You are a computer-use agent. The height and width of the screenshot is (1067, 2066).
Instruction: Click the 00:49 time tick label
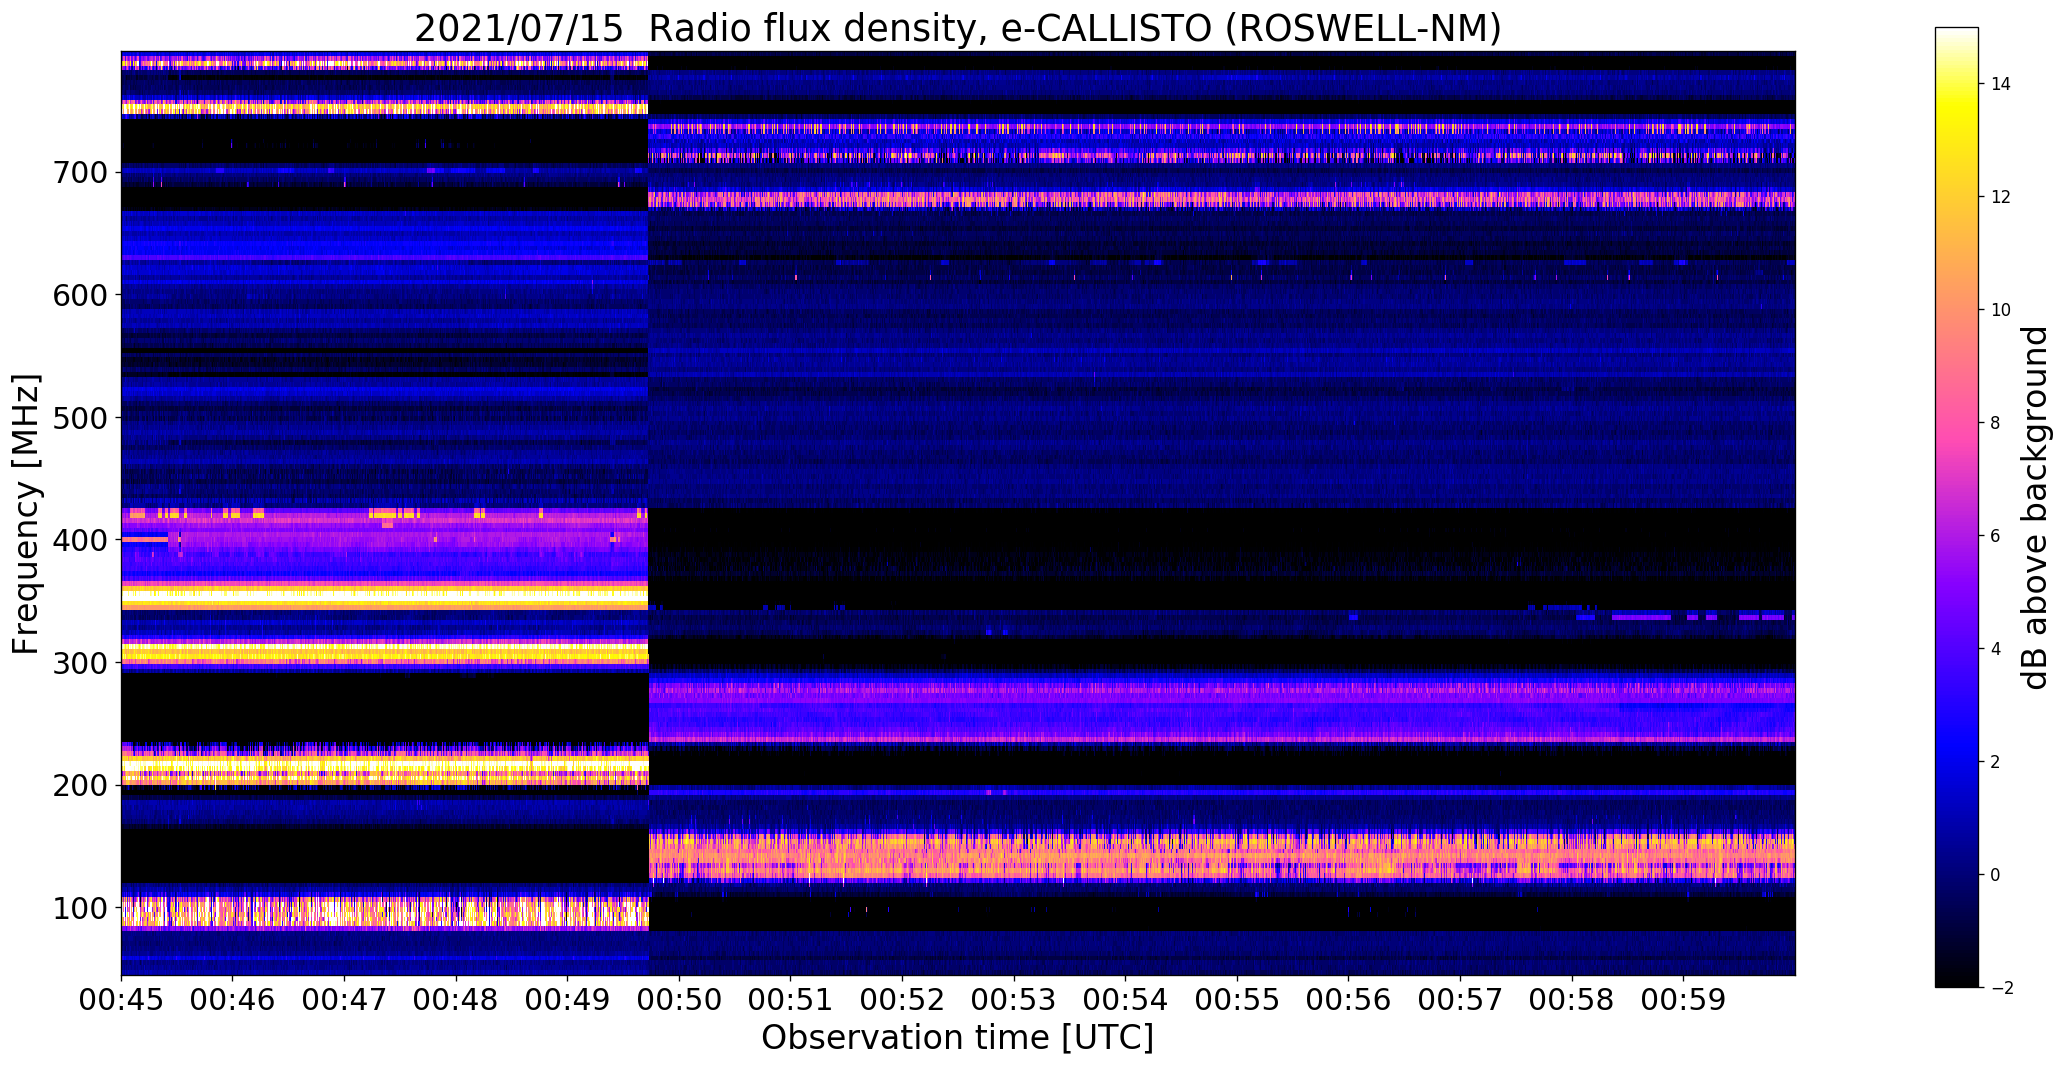pyautogui.click(x=568, y=999)
